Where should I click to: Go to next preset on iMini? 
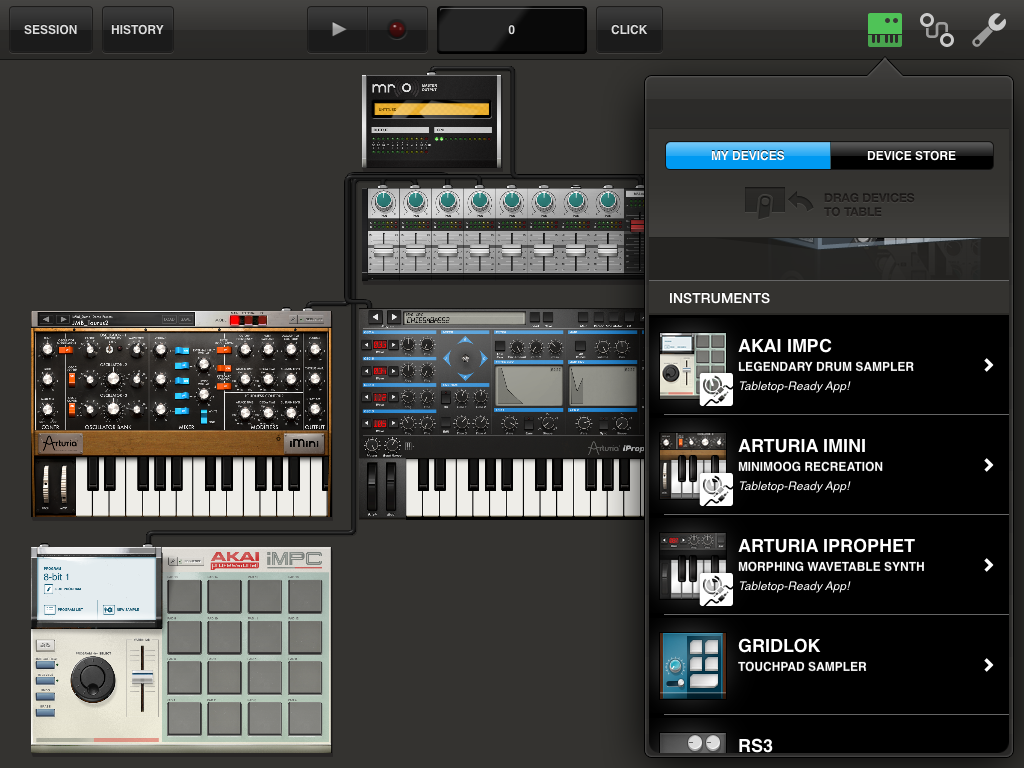[x=62, y=319]
